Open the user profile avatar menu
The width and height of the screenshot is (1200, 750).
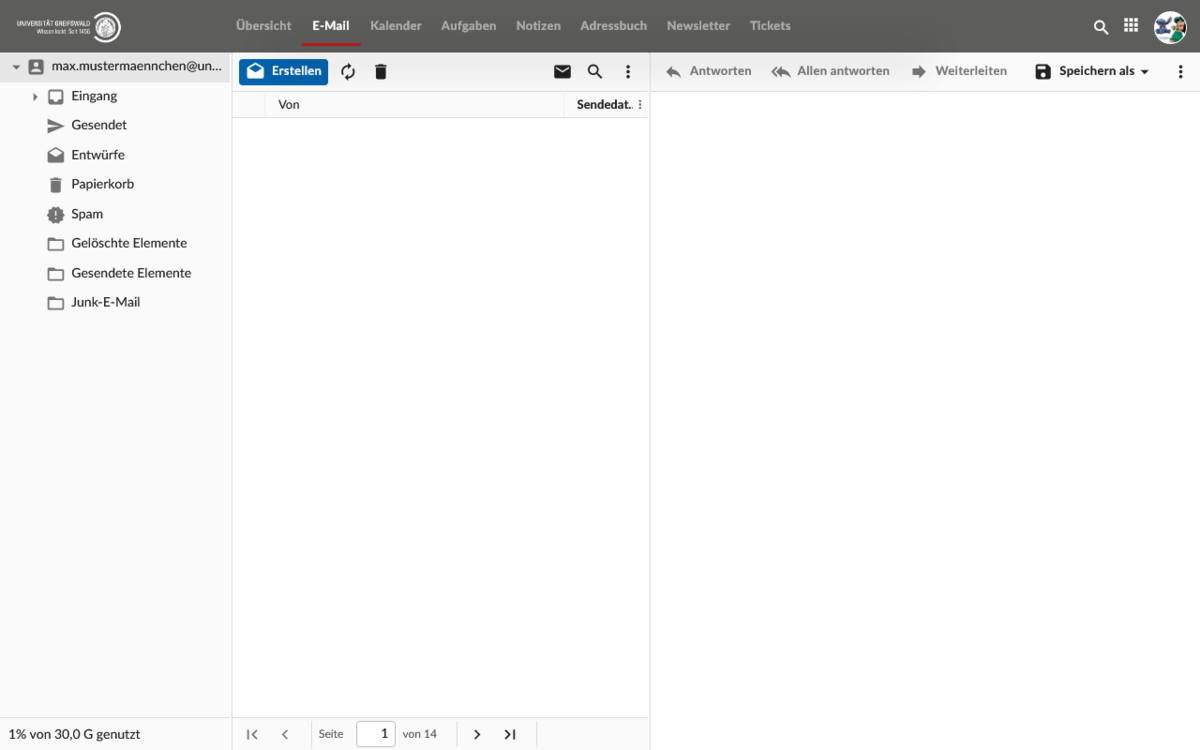point(1169,27)
